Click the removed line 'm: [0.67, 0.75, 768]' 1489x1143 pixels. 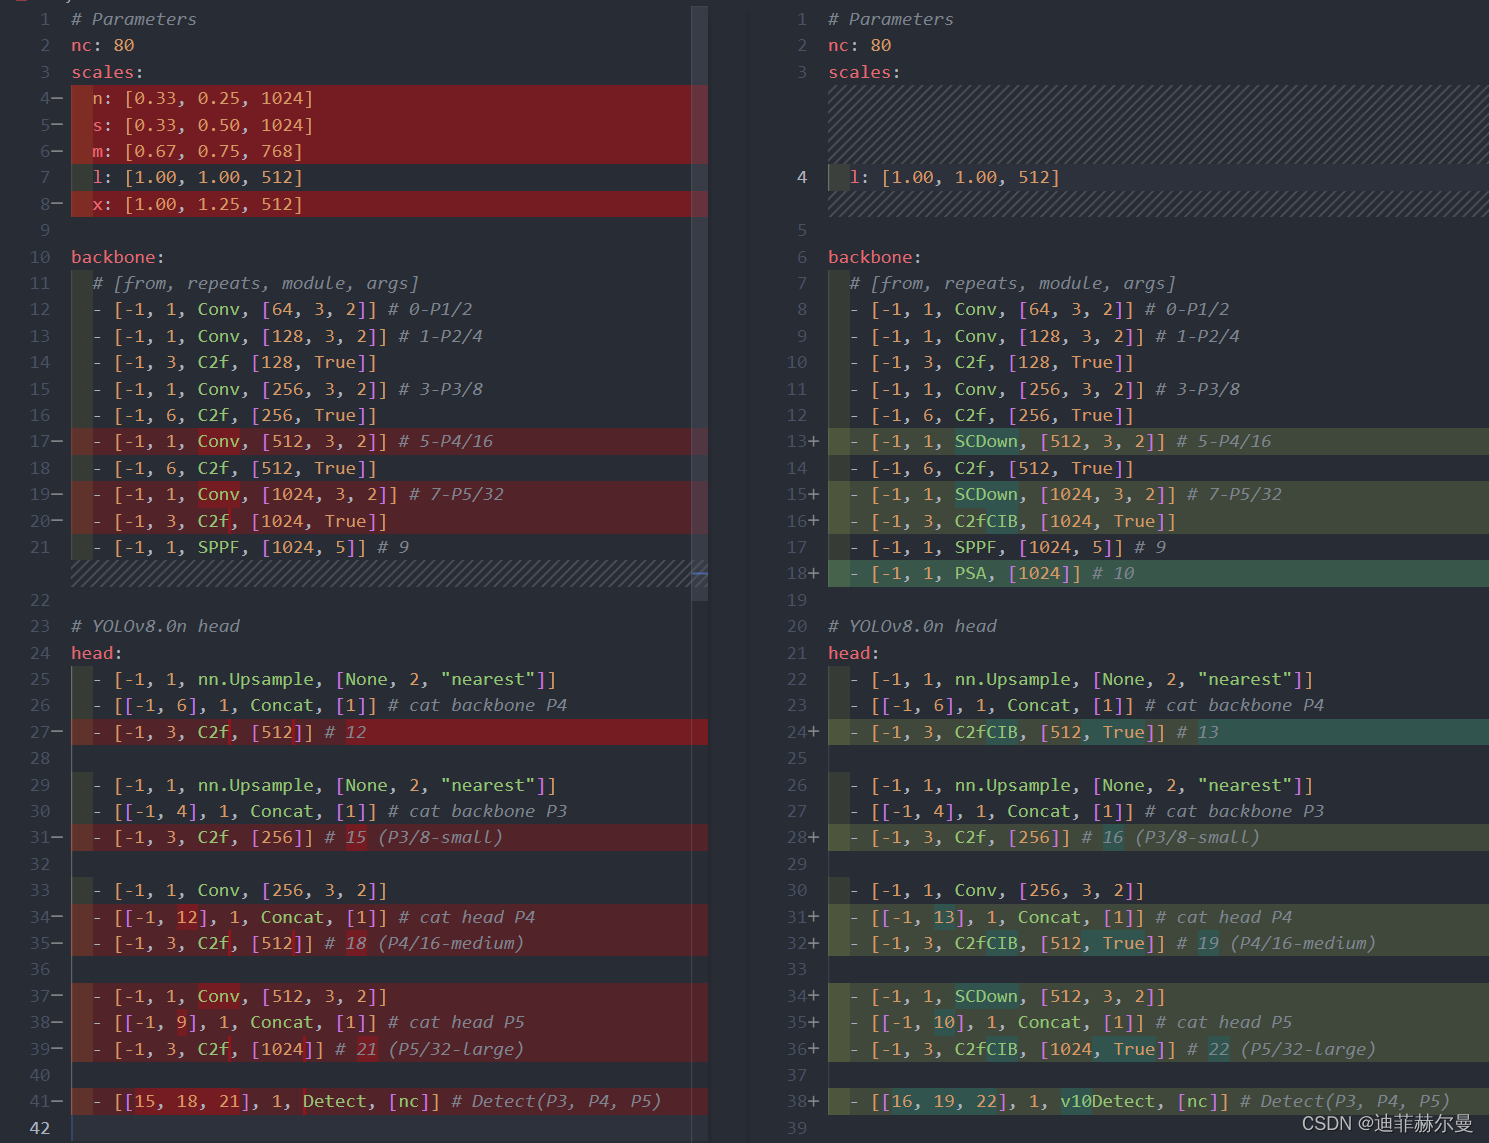click(389, 151)
